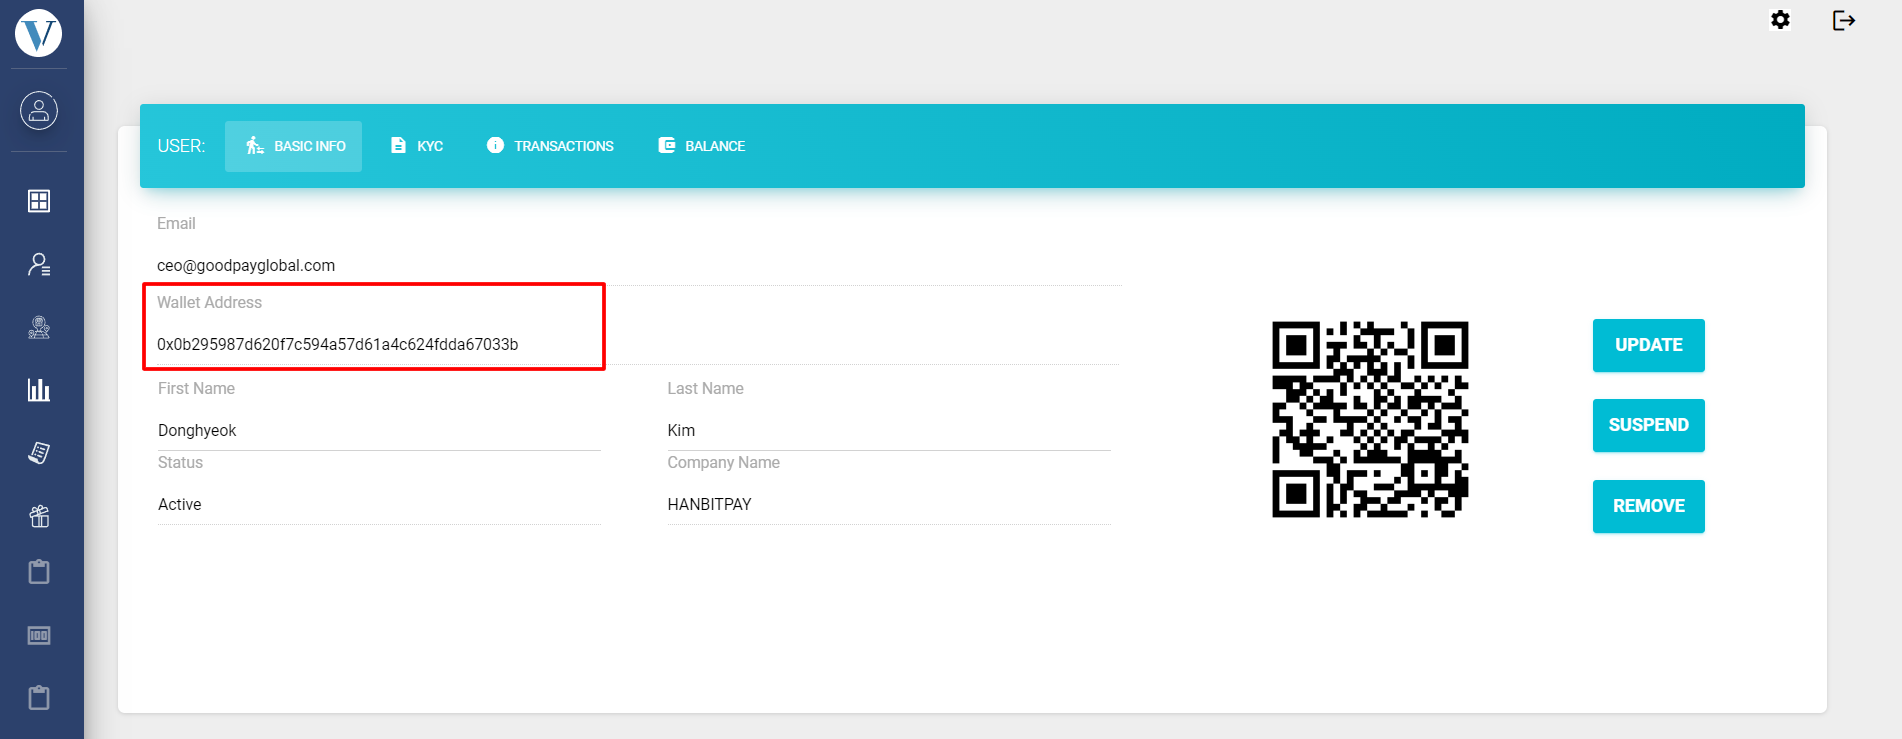Open the receipt document sidebar icon
This screenshot has width=1902, height=739.
pyautogui.click(x=39, y=453)
